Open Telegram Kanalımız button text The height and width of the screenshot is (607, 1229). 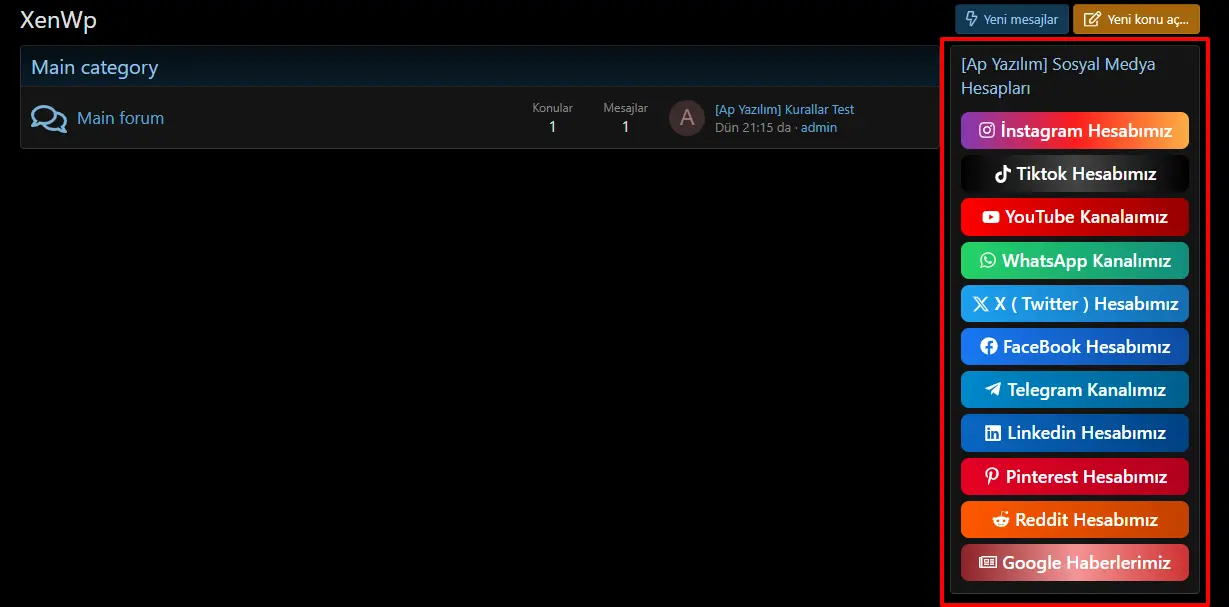(1087, 390)
